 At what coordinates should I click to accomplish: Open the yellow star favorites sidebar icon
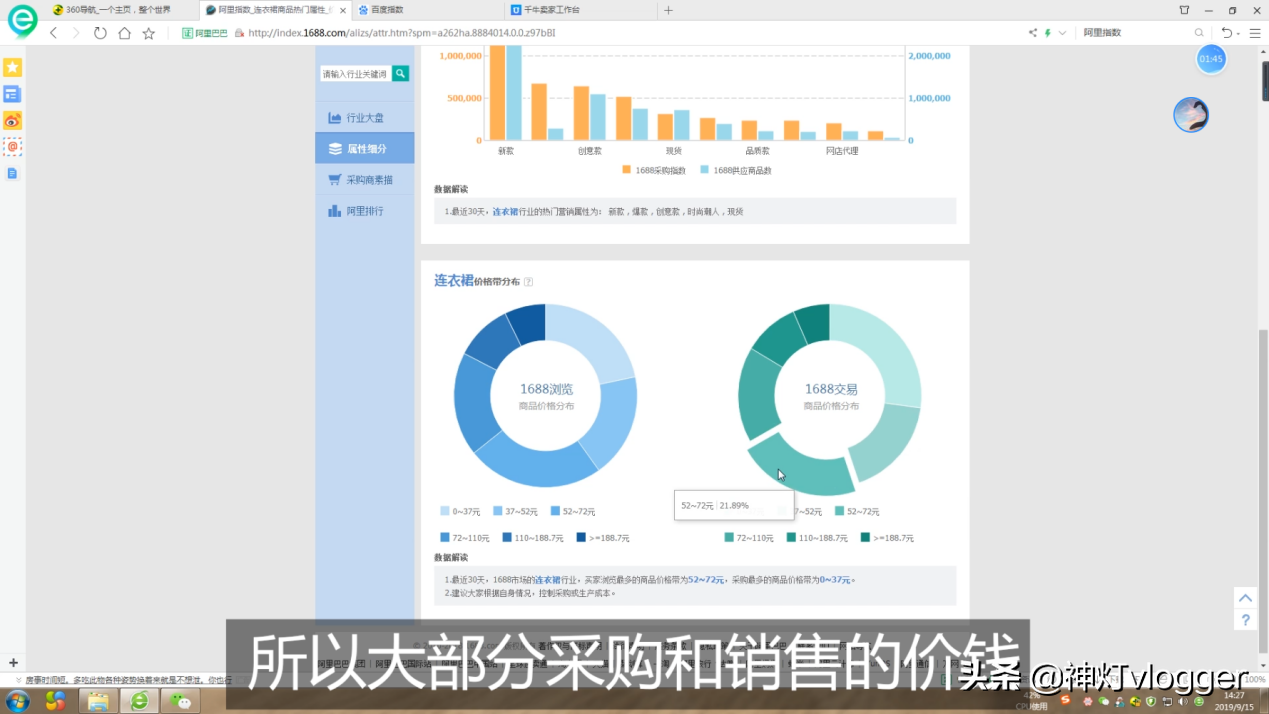tap(12, 67)
